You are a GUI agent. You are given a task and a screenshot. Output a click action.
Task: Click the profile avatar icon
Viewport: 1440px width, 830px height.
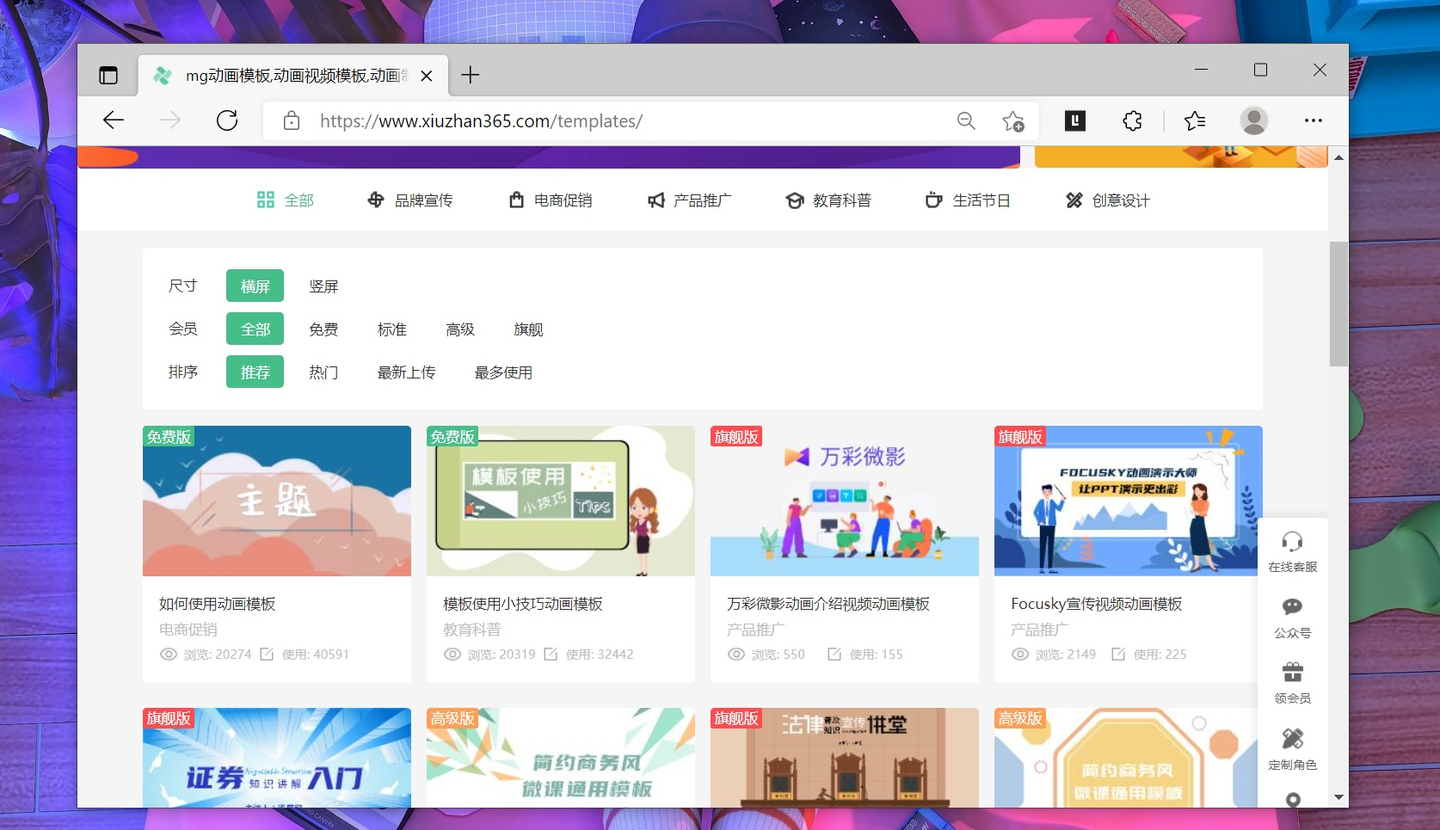pyautogui.click(x=1254, y=121)
